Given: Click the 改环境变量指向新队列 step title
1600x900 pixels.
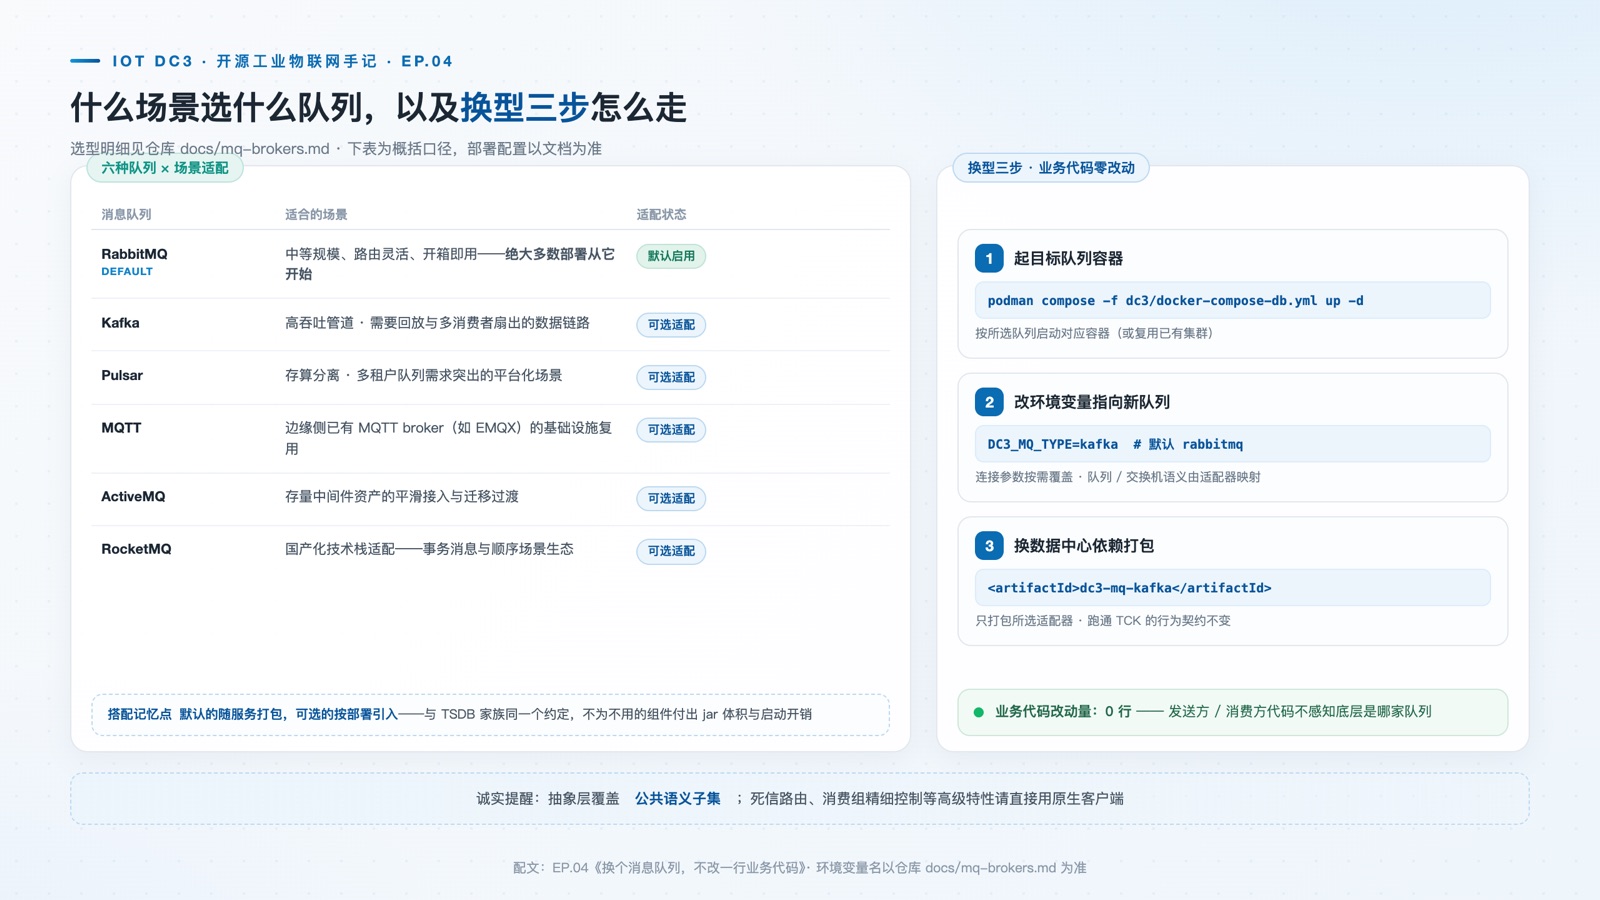Looking at the screenshot, I should [x=1092, y=402].
